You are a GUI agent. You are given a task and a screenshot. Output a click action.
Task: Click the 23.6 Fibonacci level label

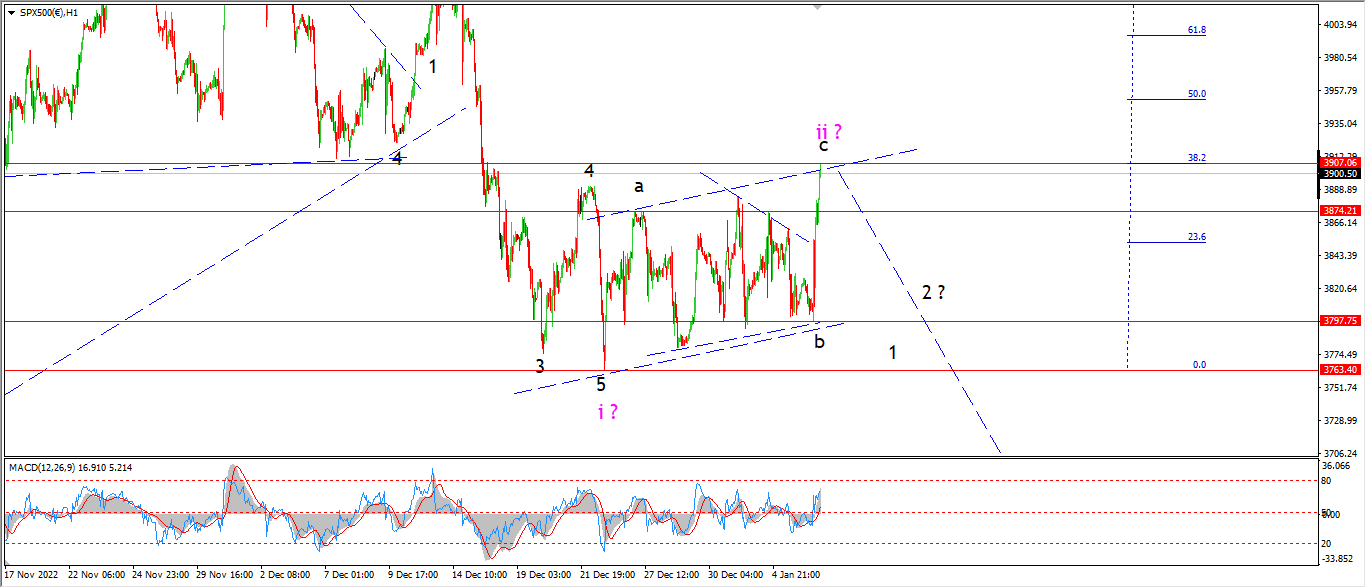point(1196,237)
